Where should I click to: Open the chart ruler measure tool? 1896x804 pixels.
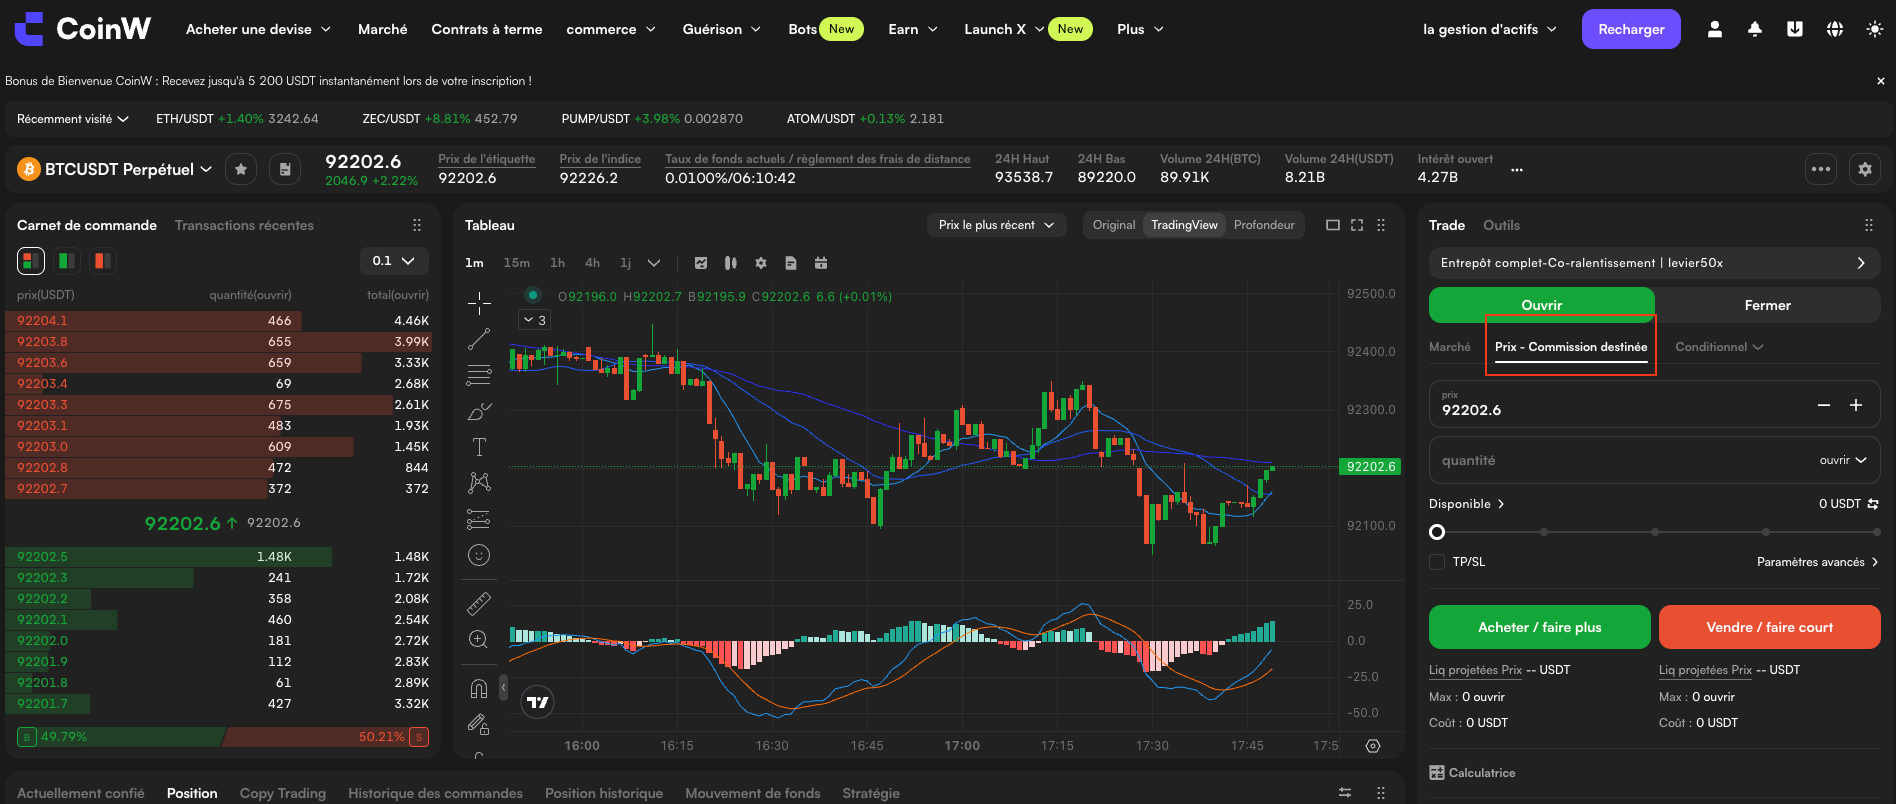click(479, 604)
